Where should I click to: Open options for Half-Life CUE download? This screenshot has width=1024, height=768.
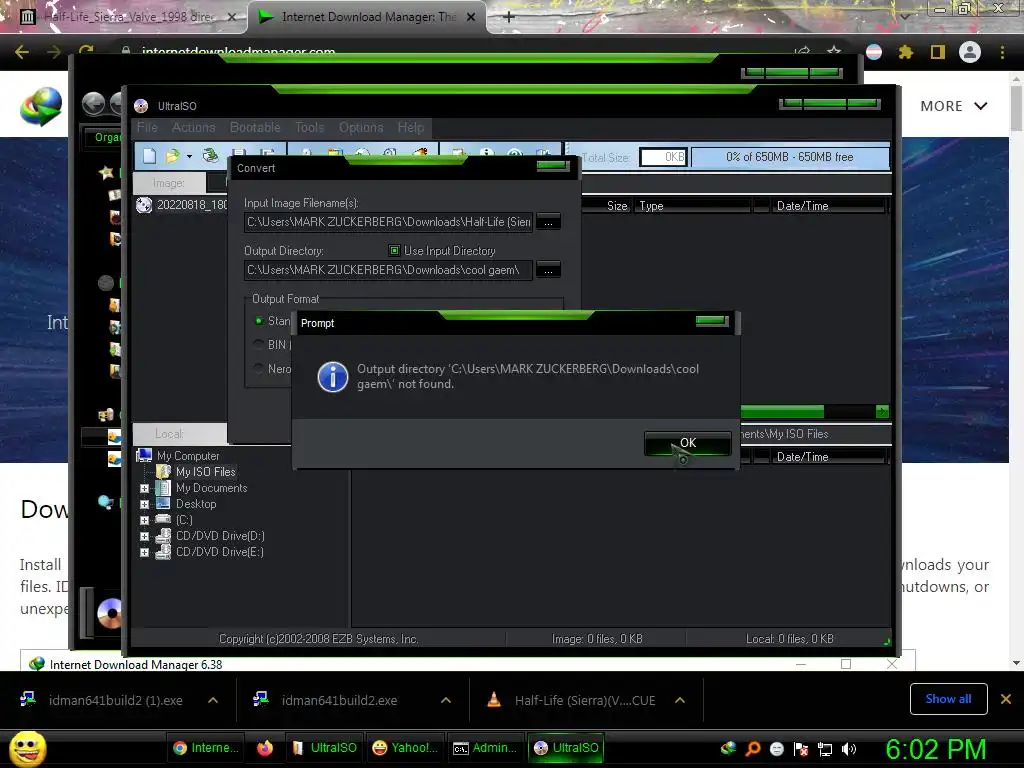point(680,700)
